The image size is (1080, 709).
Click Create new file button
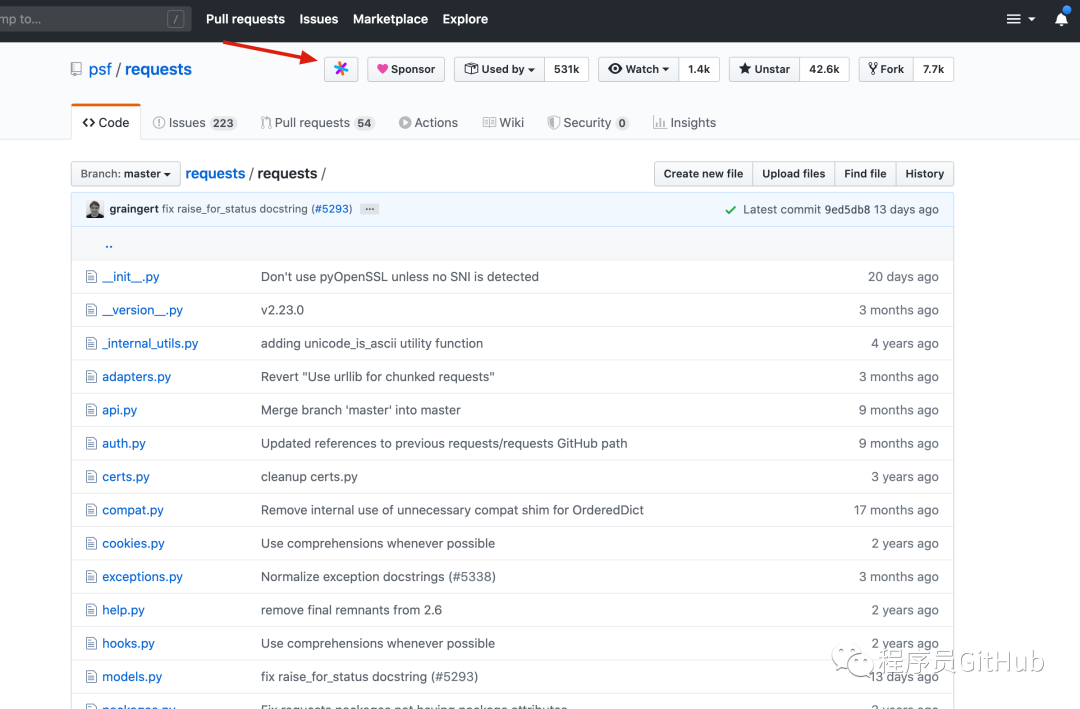coord(703,174)
